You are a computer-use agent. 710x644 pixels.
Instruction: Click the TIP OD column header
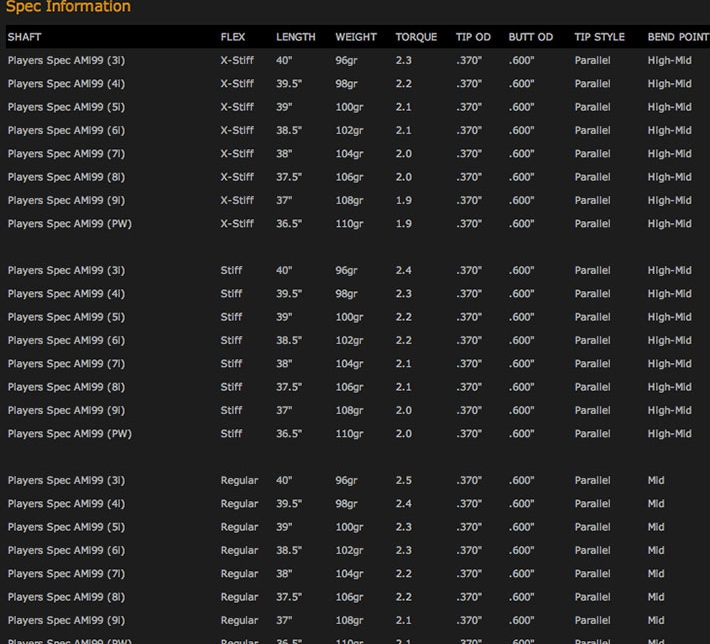pos(473,37)
